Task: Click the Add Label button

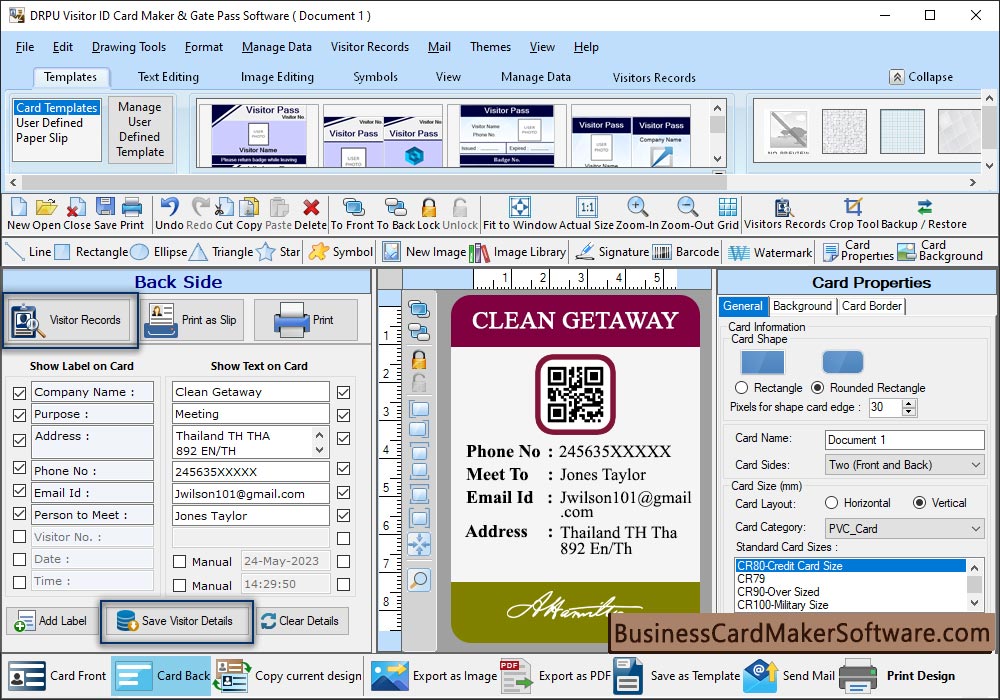Action: point(52,621)
